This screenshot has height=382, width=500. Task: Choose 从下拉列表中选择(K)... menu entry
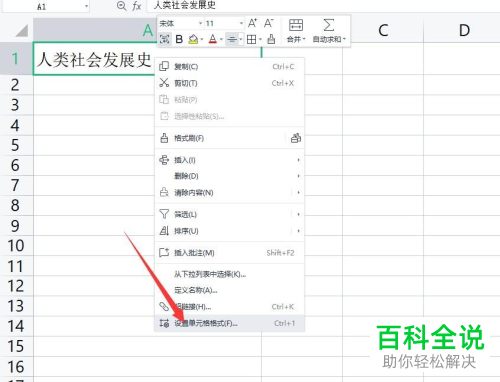[x=229, y=274]
